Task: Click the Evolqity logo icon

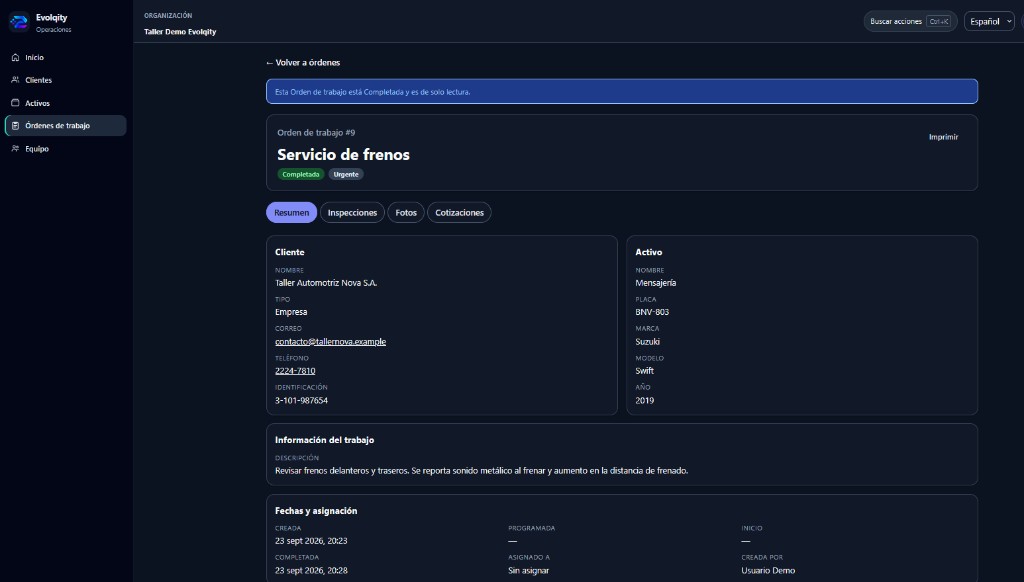Action: point(19,22)
